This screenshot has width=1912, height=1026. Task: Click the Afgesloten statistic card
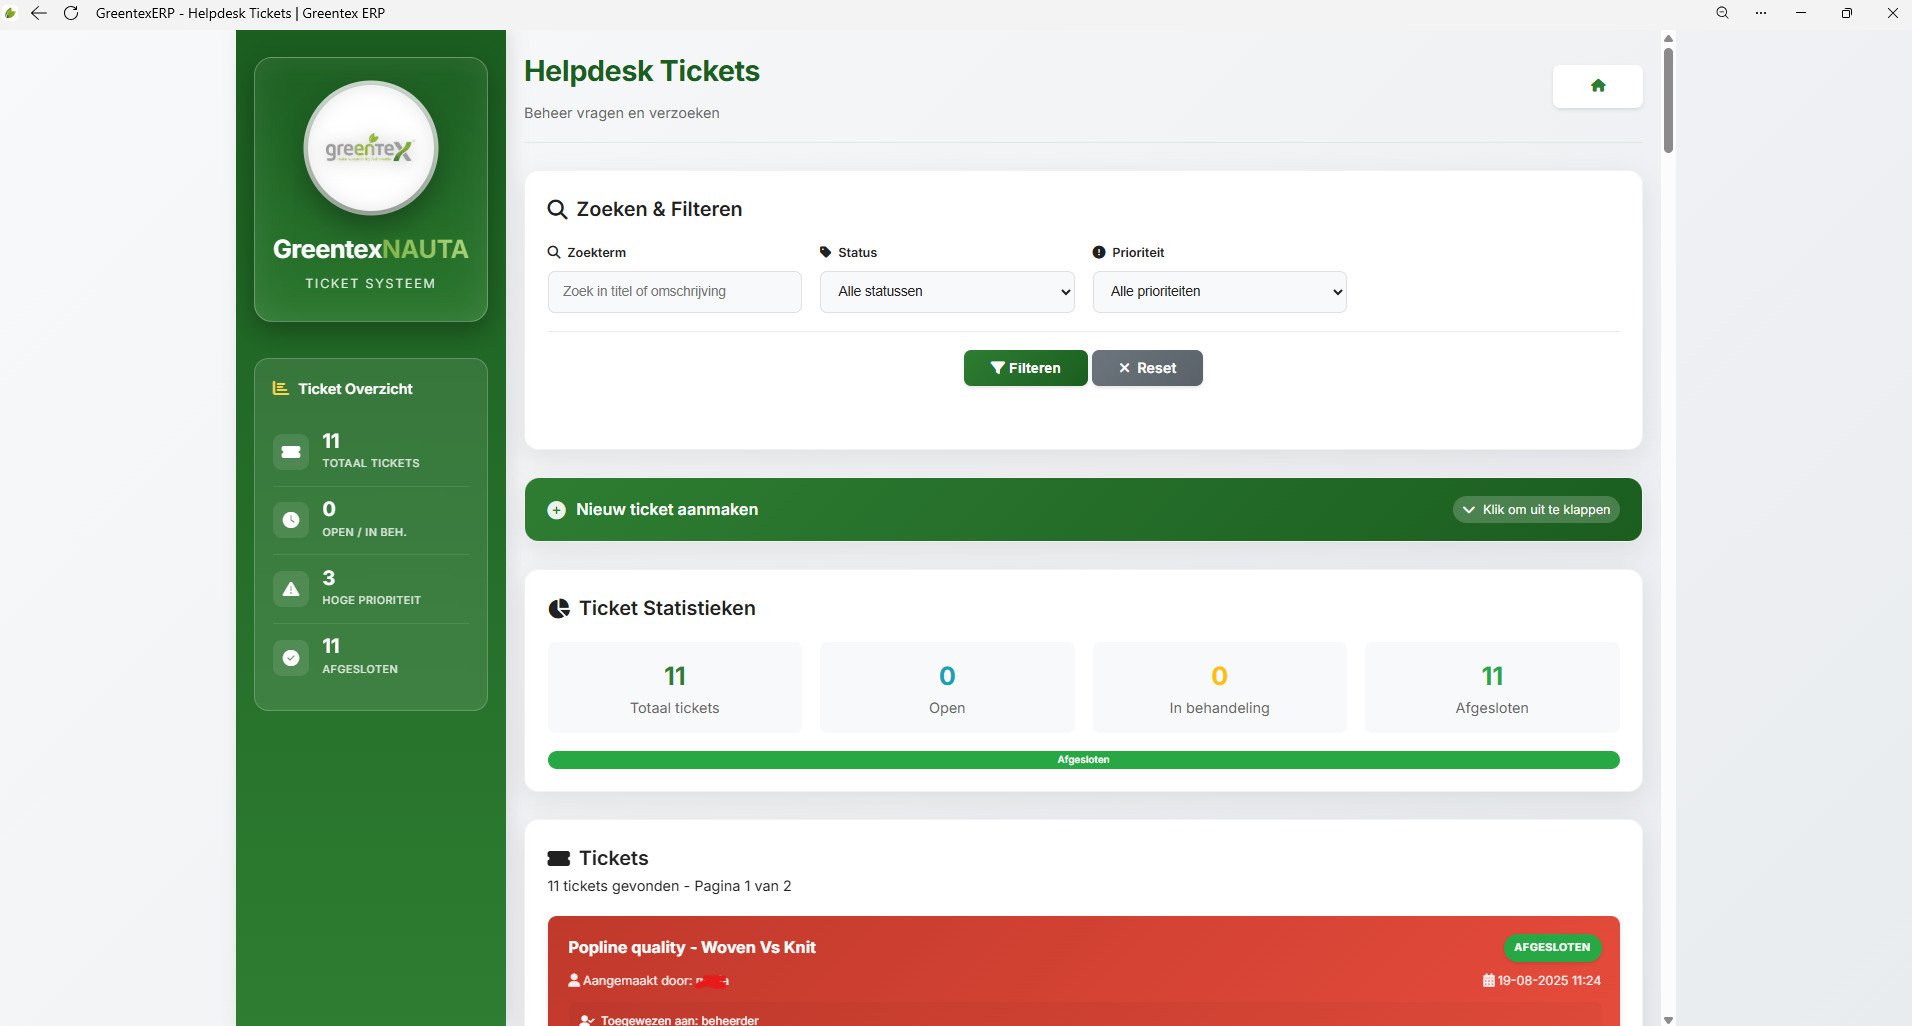click(x=1492, y=688)
